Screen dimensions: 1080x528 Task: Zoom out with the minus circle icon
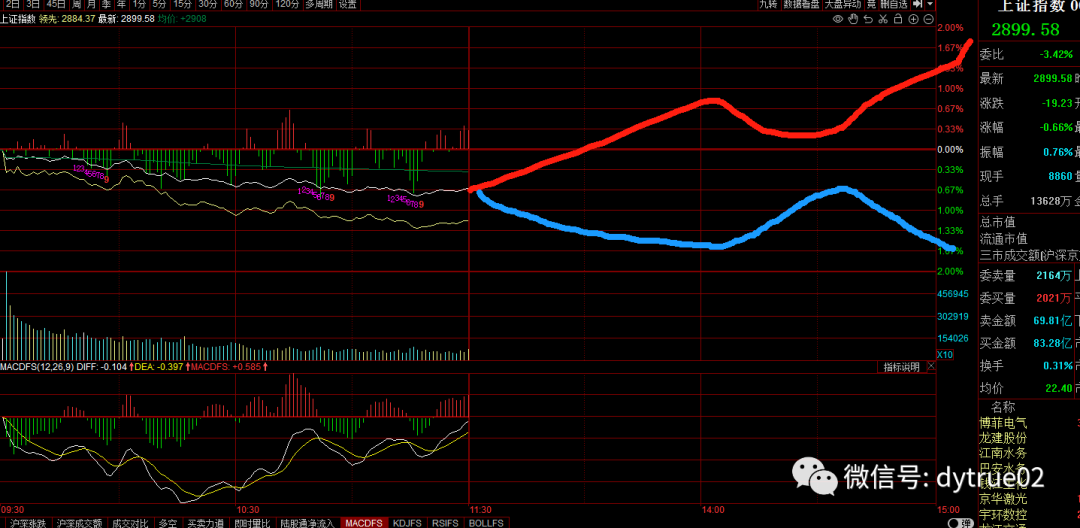click(928, 19)
